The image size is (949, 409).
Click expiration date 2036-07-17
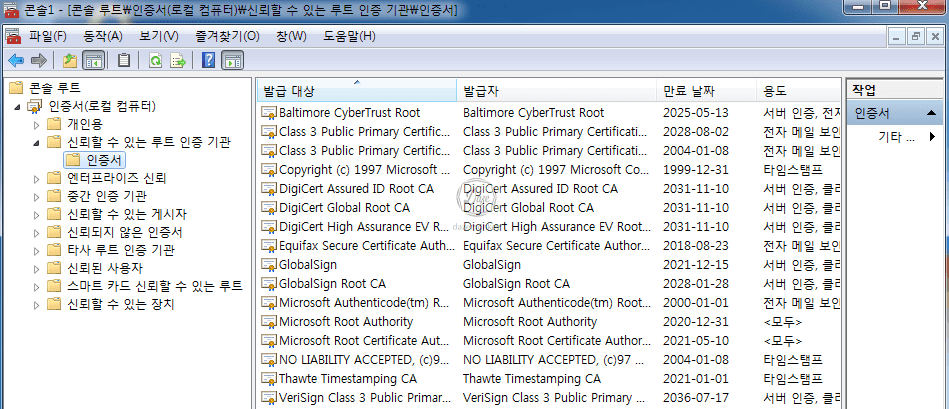(696, 398)
